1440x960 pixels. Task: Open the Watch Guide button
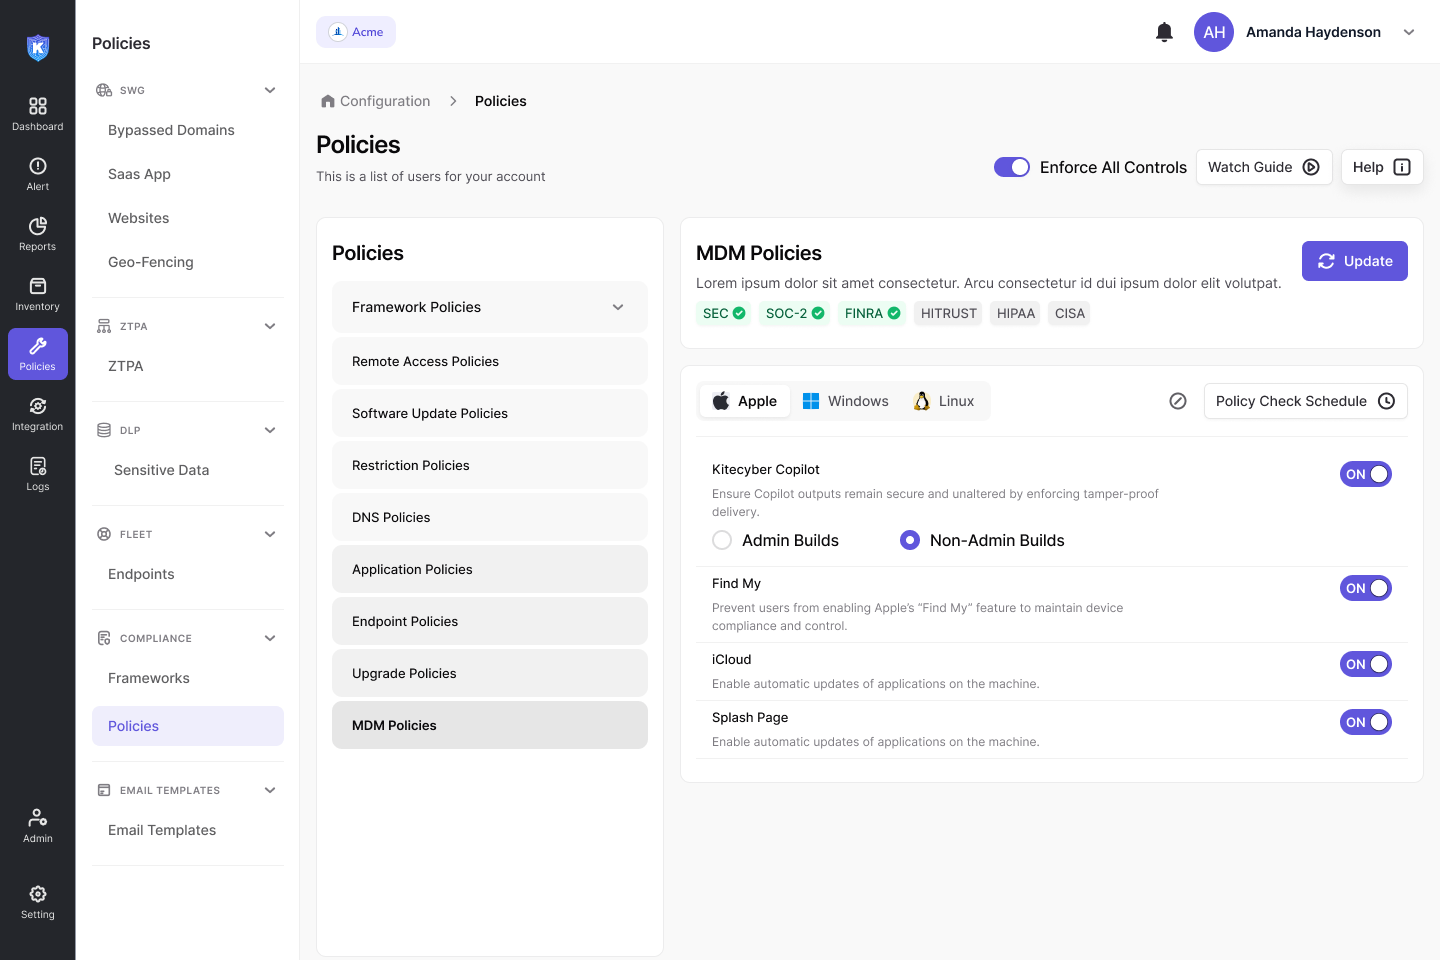1263,167
